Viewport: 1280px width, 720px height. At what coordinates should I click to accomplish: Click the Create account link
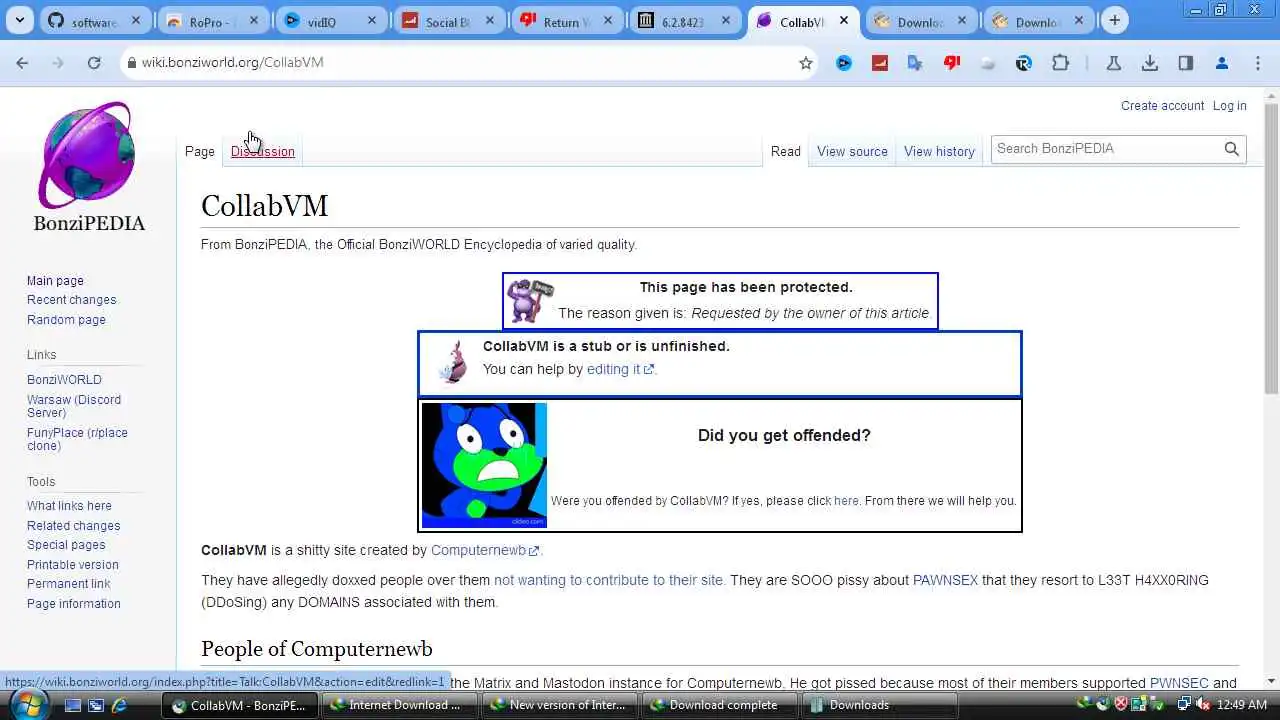tap(1162, 106)
